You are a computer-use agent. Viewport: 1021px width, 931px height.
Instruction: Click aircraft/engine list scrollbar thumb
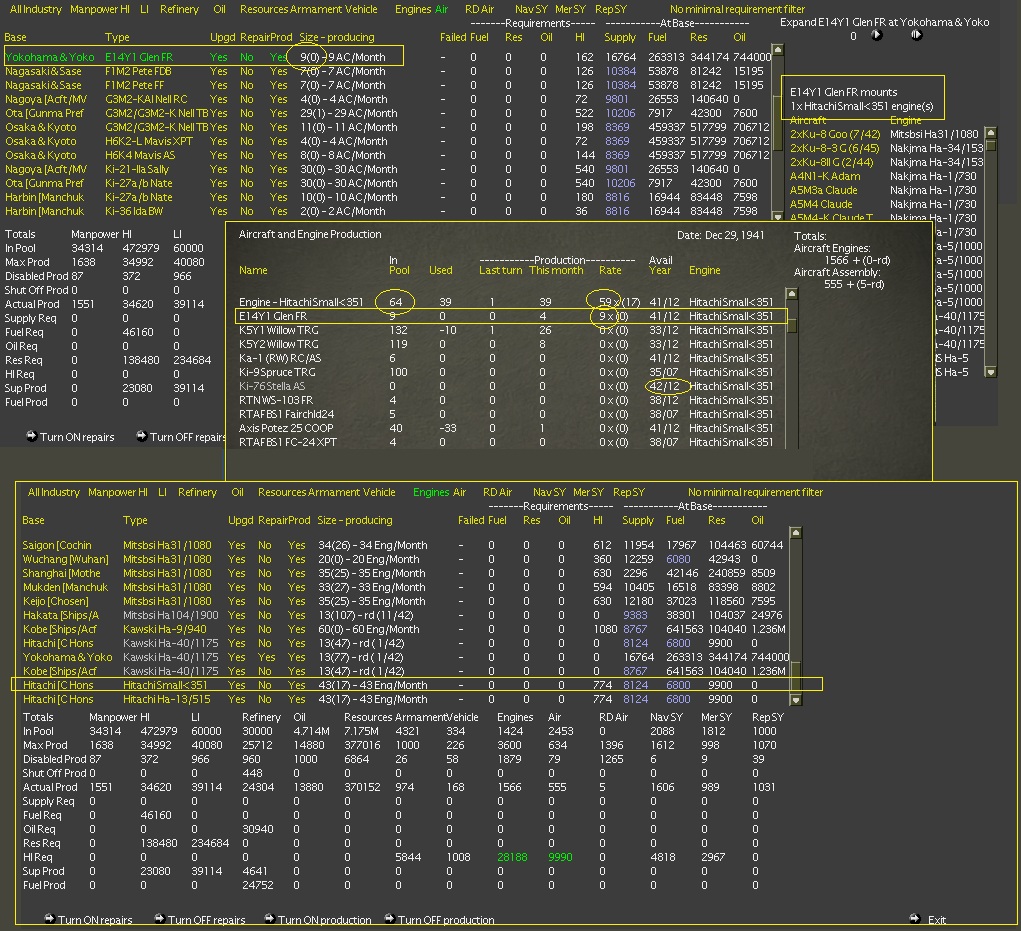tap(990, 145)
